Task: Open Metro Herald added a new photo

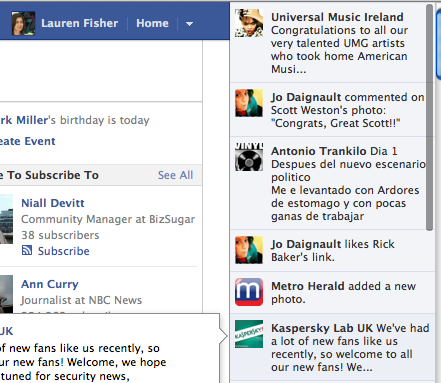Action: point(332,293)
